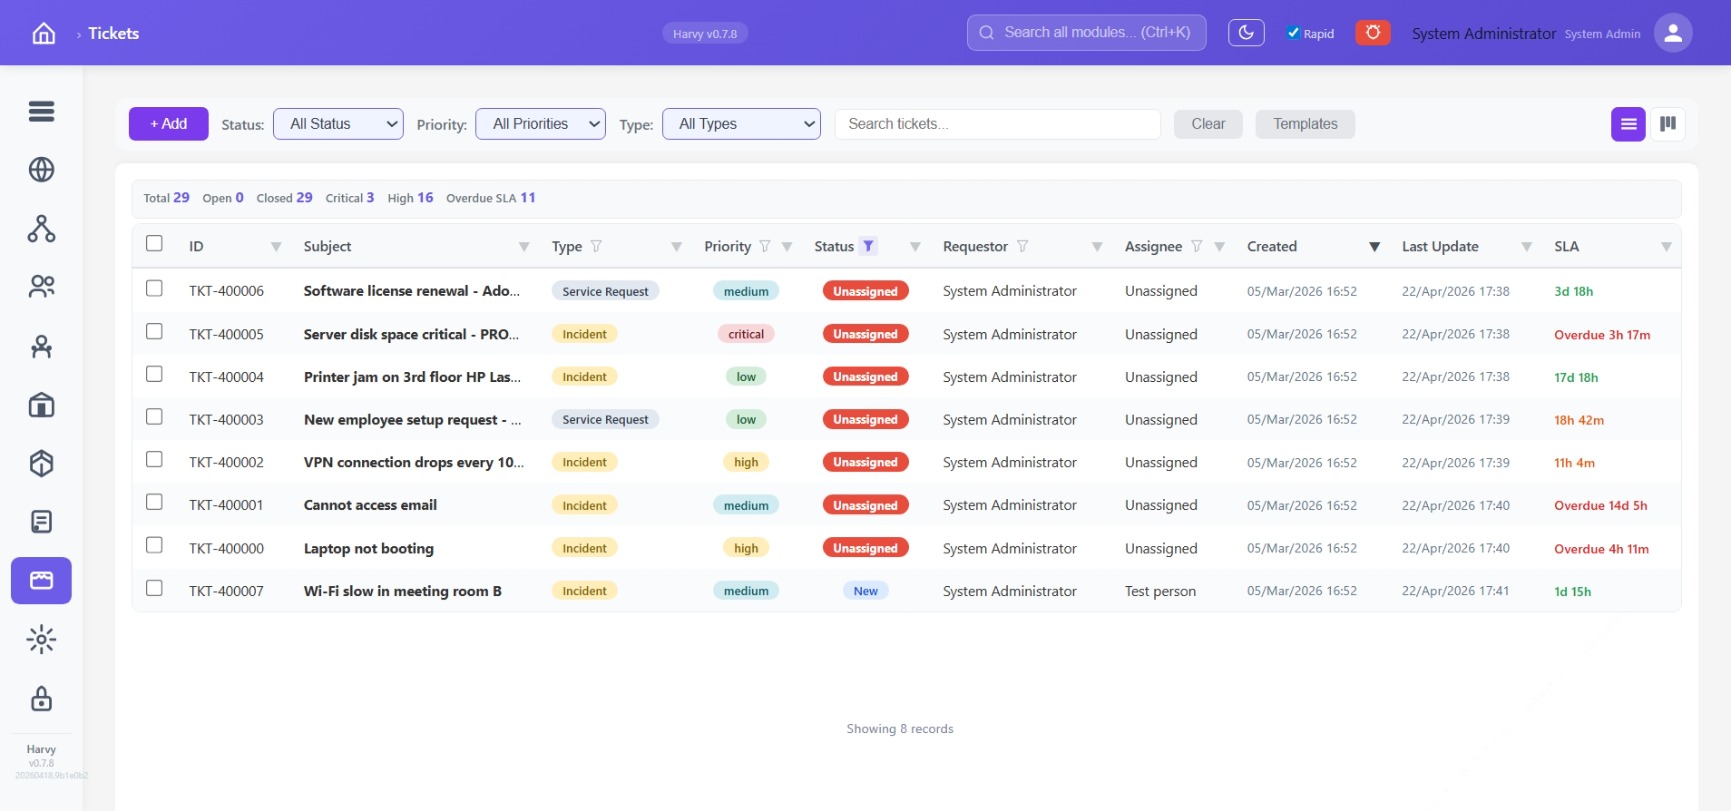Open the hamburger menu in sidebar
The image size is (1731, 811).
pos(41,111)
